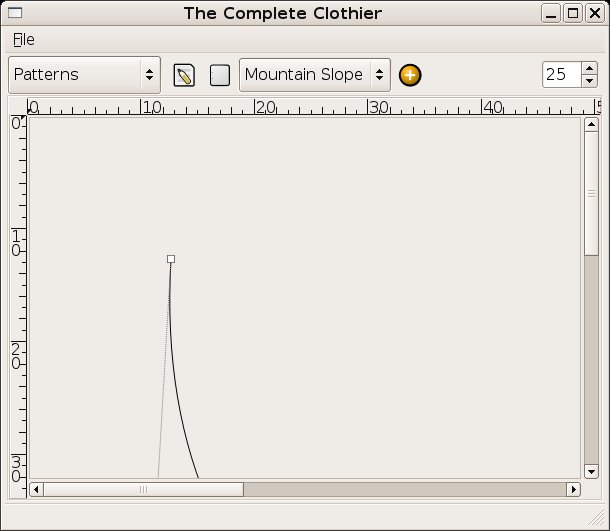Viewport: 610px width, 531px height.
Task: Click the horizontal scrollbar left arrow
Action: [x=36, y=489]
